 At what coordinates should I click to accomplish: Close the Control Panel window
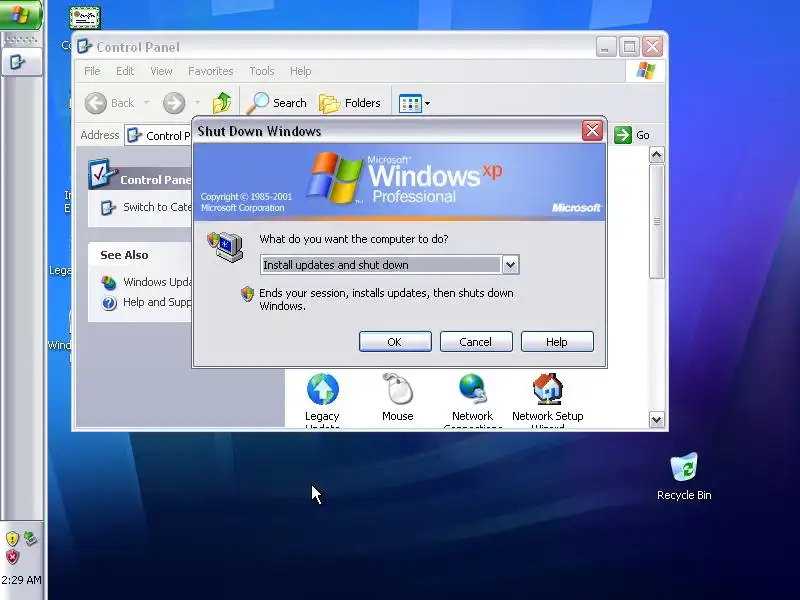click(x=653, y=47)
